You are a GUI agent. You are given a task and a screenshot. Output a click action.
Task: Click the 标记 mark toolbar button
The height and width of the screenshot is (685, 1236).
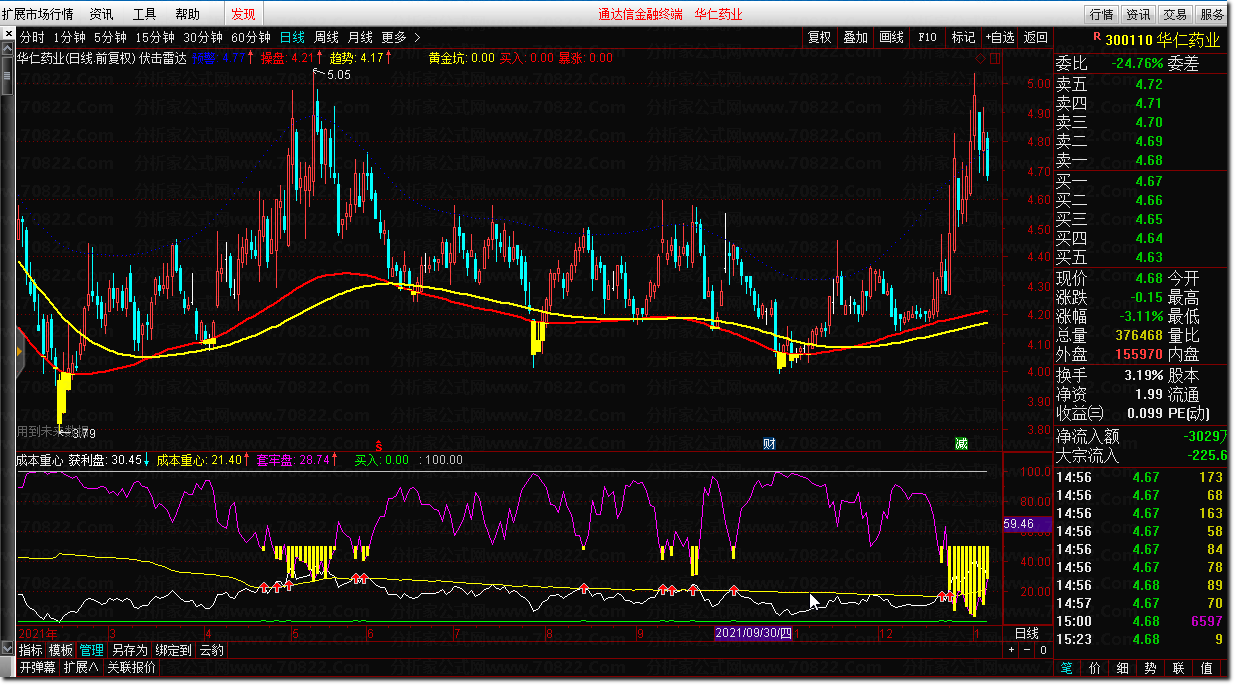click(963, 37)
